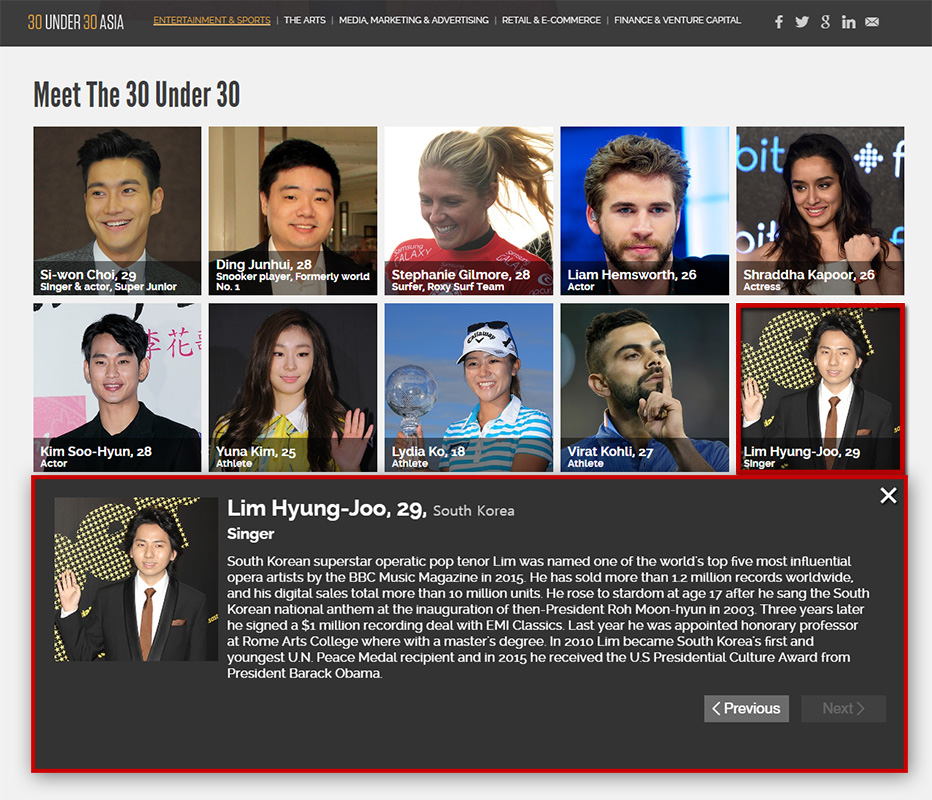Open Virat Kohli's profile card
932x800 pixels.
pos(644,388)
